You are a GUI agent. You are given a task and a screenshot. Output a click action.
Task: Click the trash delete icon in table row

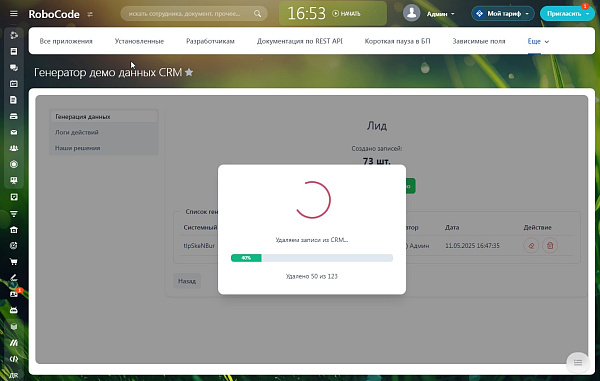[x=550, y=246]
